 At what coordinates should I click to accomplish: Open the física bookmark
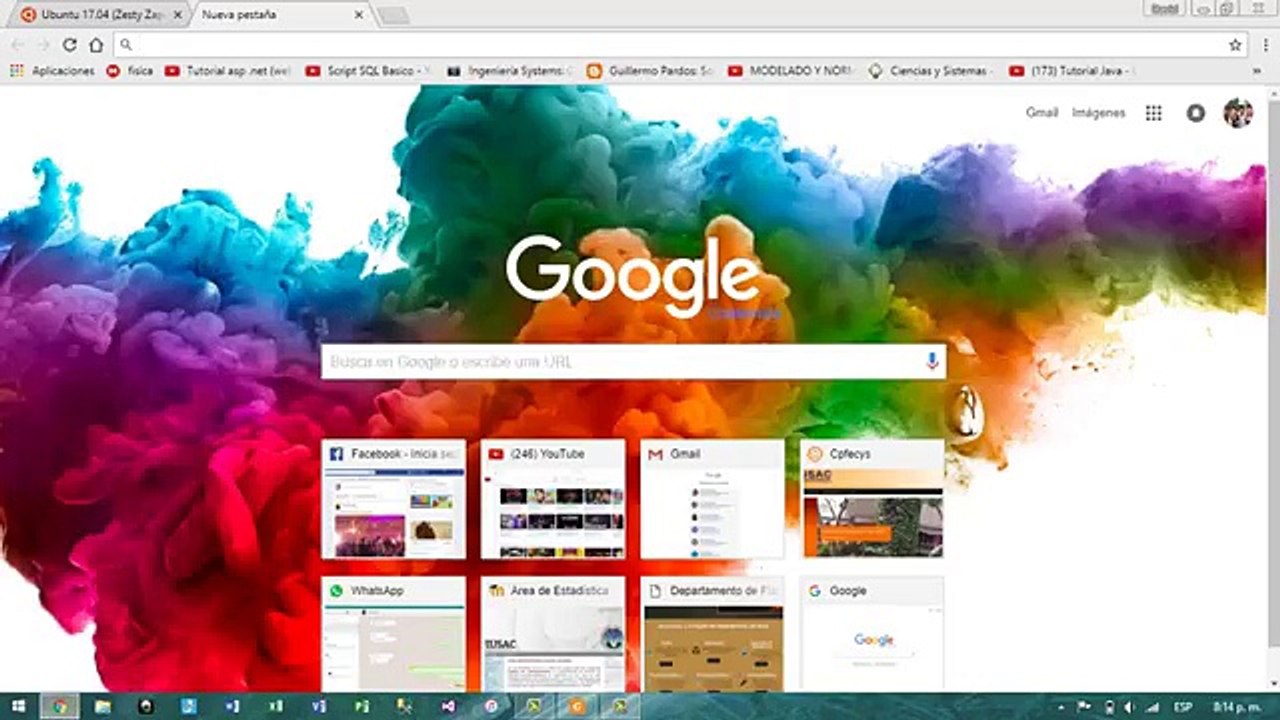[x=130, y=71]
